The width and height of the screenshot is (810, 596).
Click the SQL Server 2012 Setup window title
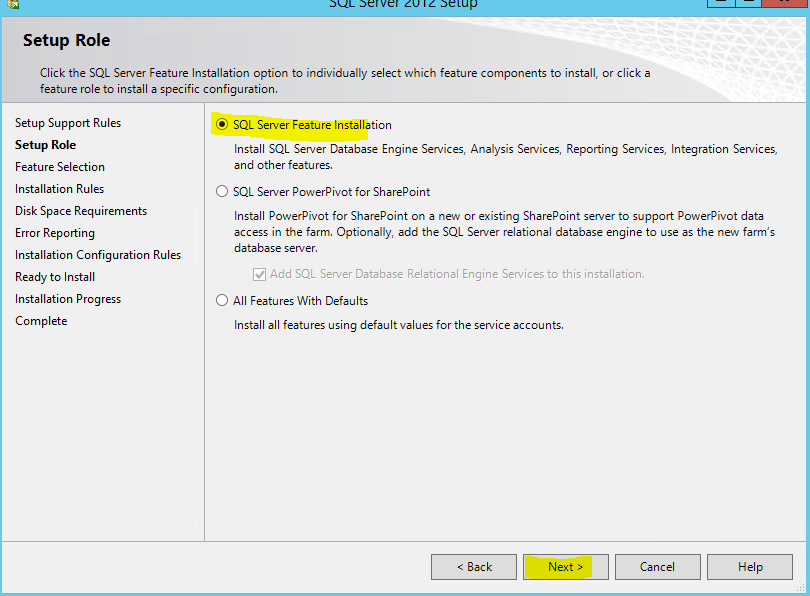[403, 4]
